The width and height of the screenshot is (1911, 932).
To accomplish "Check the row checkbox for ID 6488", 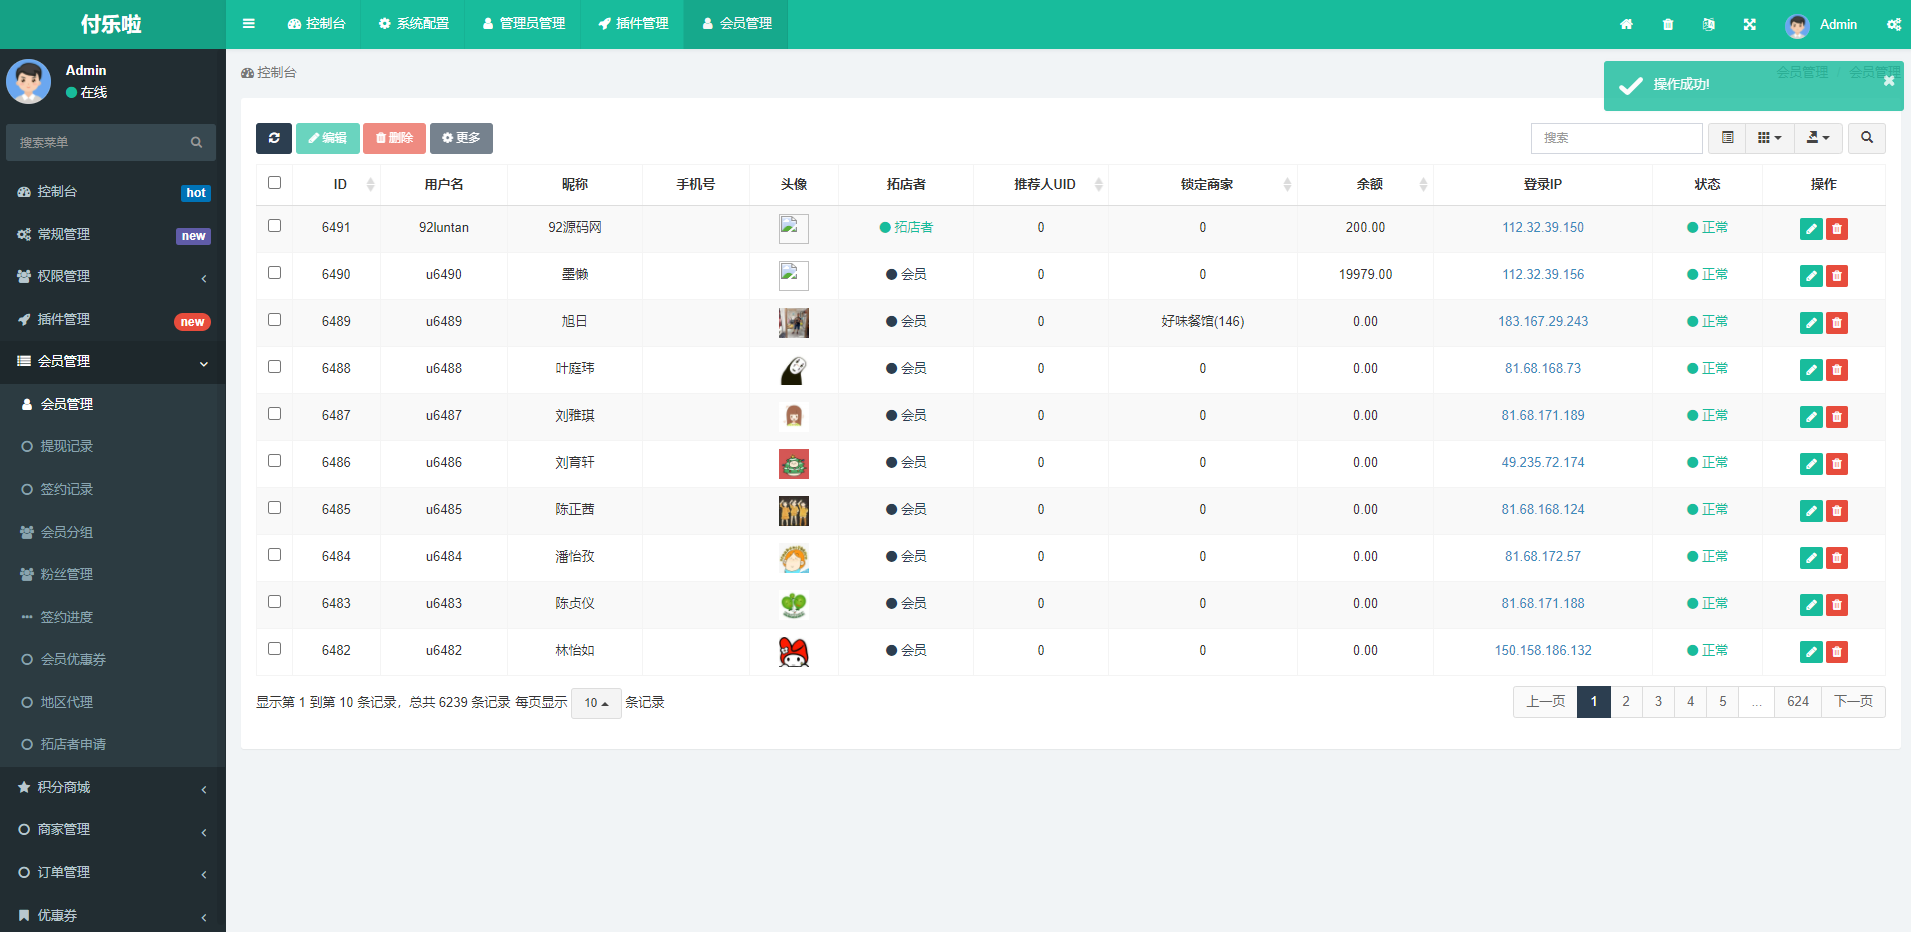I will point(274,367).
